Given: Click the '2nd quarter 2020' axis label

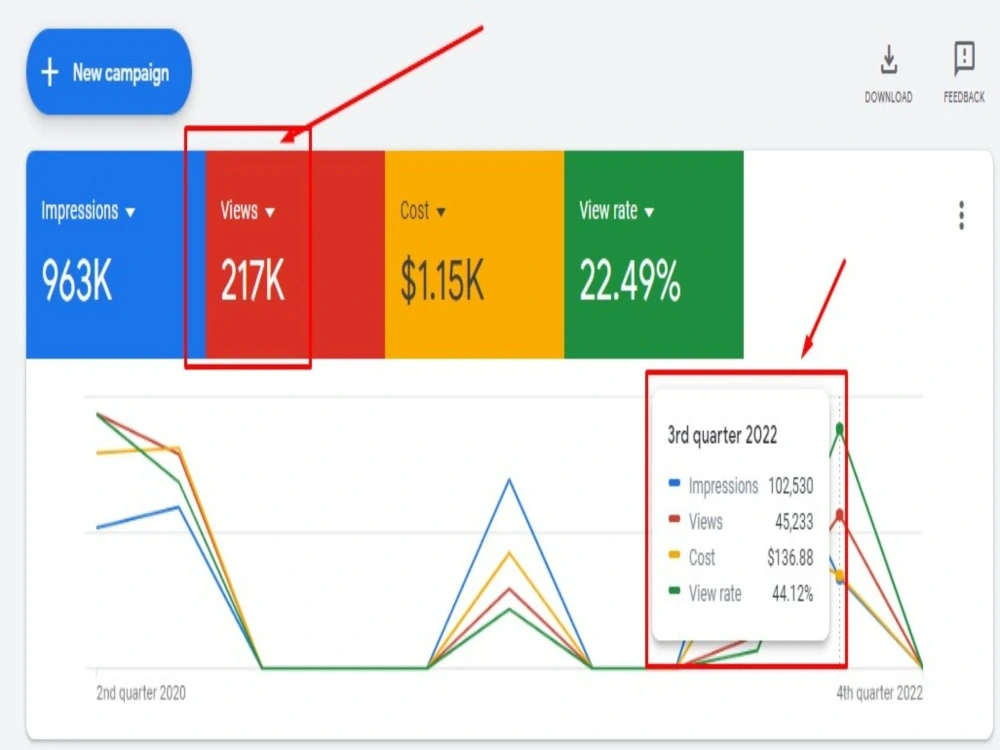Looking at the screenshot, I should (141, 693).
